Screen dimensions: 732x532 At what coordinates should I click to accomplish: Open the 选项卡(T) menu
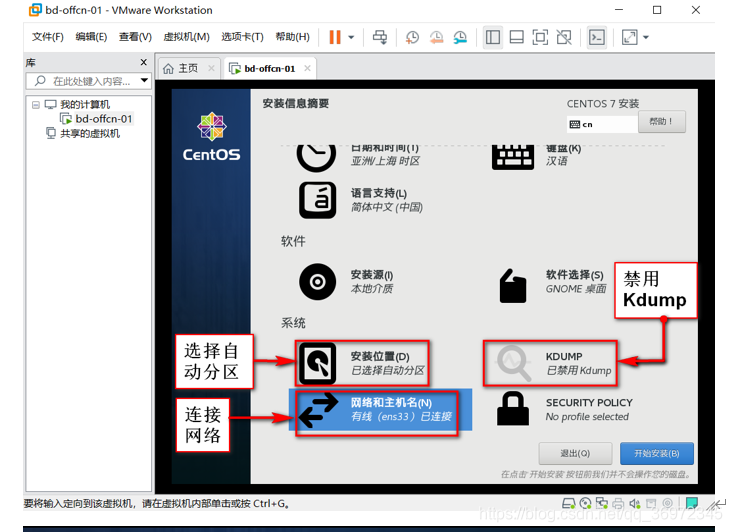pos(242,37)
